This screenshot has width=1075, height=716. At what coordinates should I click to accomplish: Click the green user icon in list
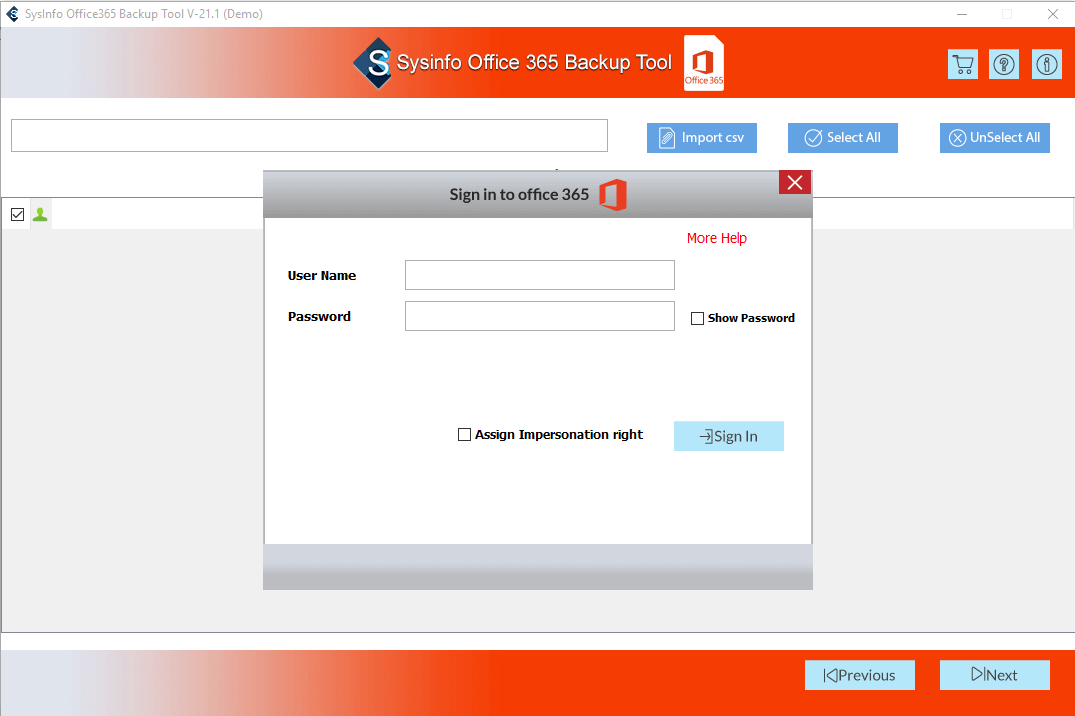pyautogui.click(x=40, y=214)
